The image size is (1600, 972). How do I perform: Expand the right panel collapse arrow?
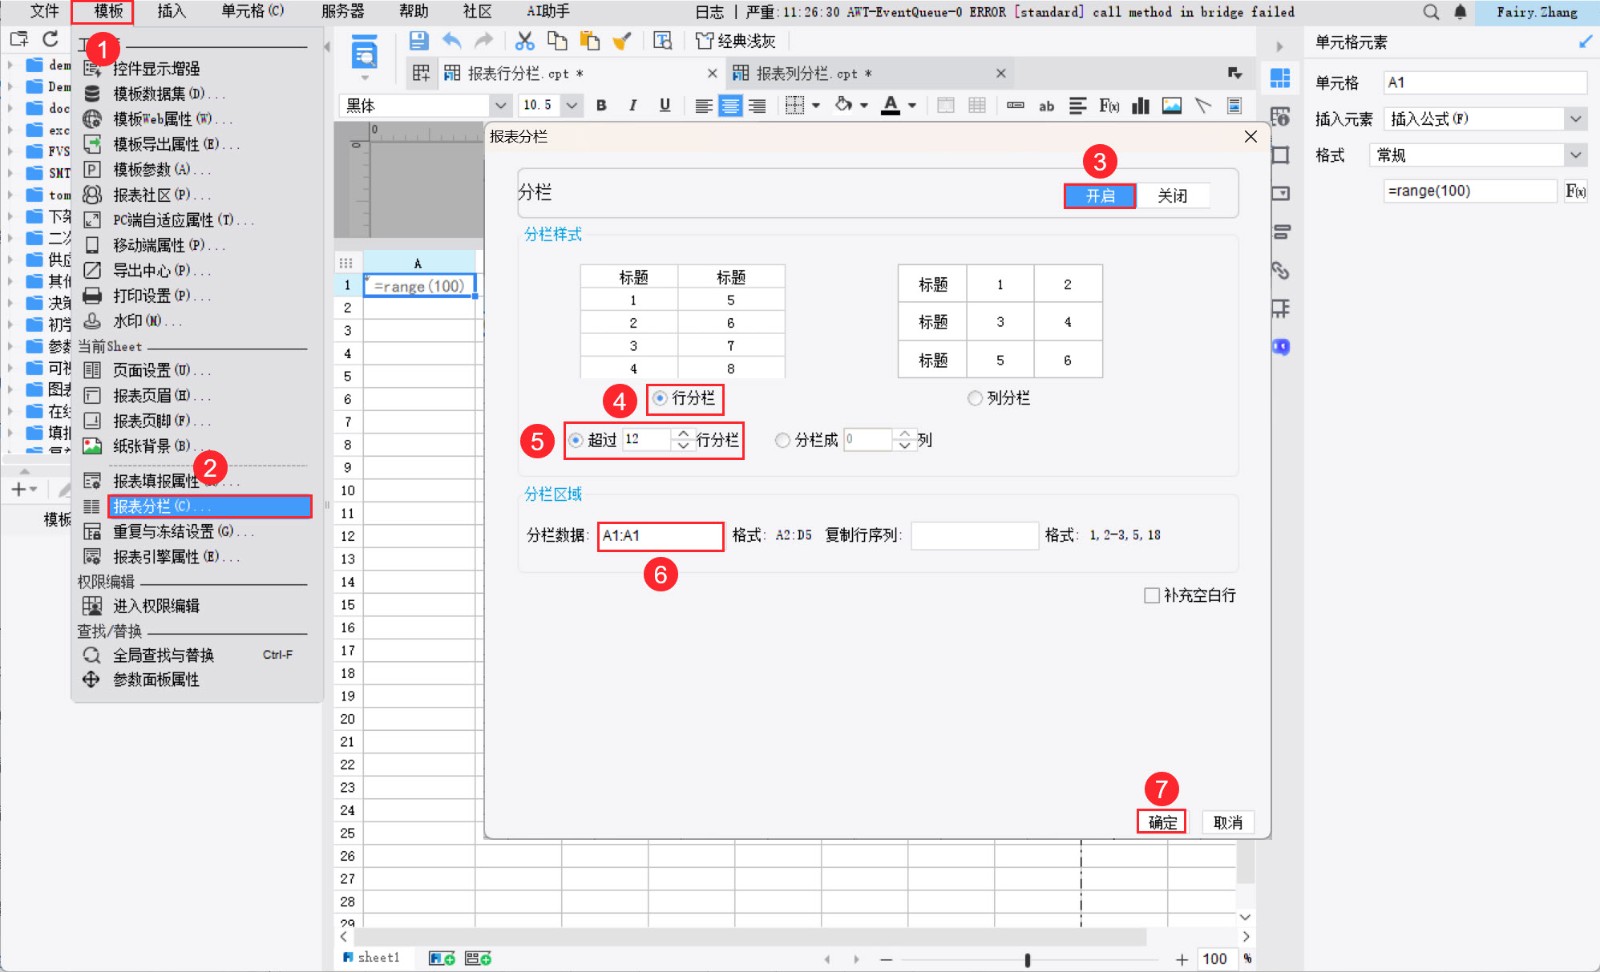(x=1279, y=47)
